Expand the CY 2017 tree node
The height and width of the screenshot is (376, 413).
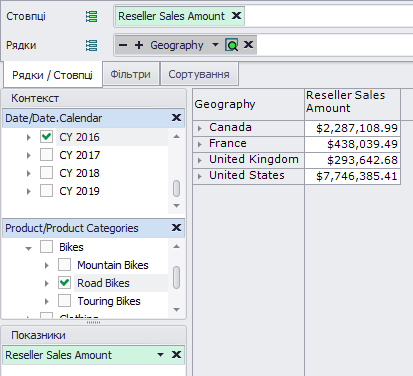pos(29,155)
